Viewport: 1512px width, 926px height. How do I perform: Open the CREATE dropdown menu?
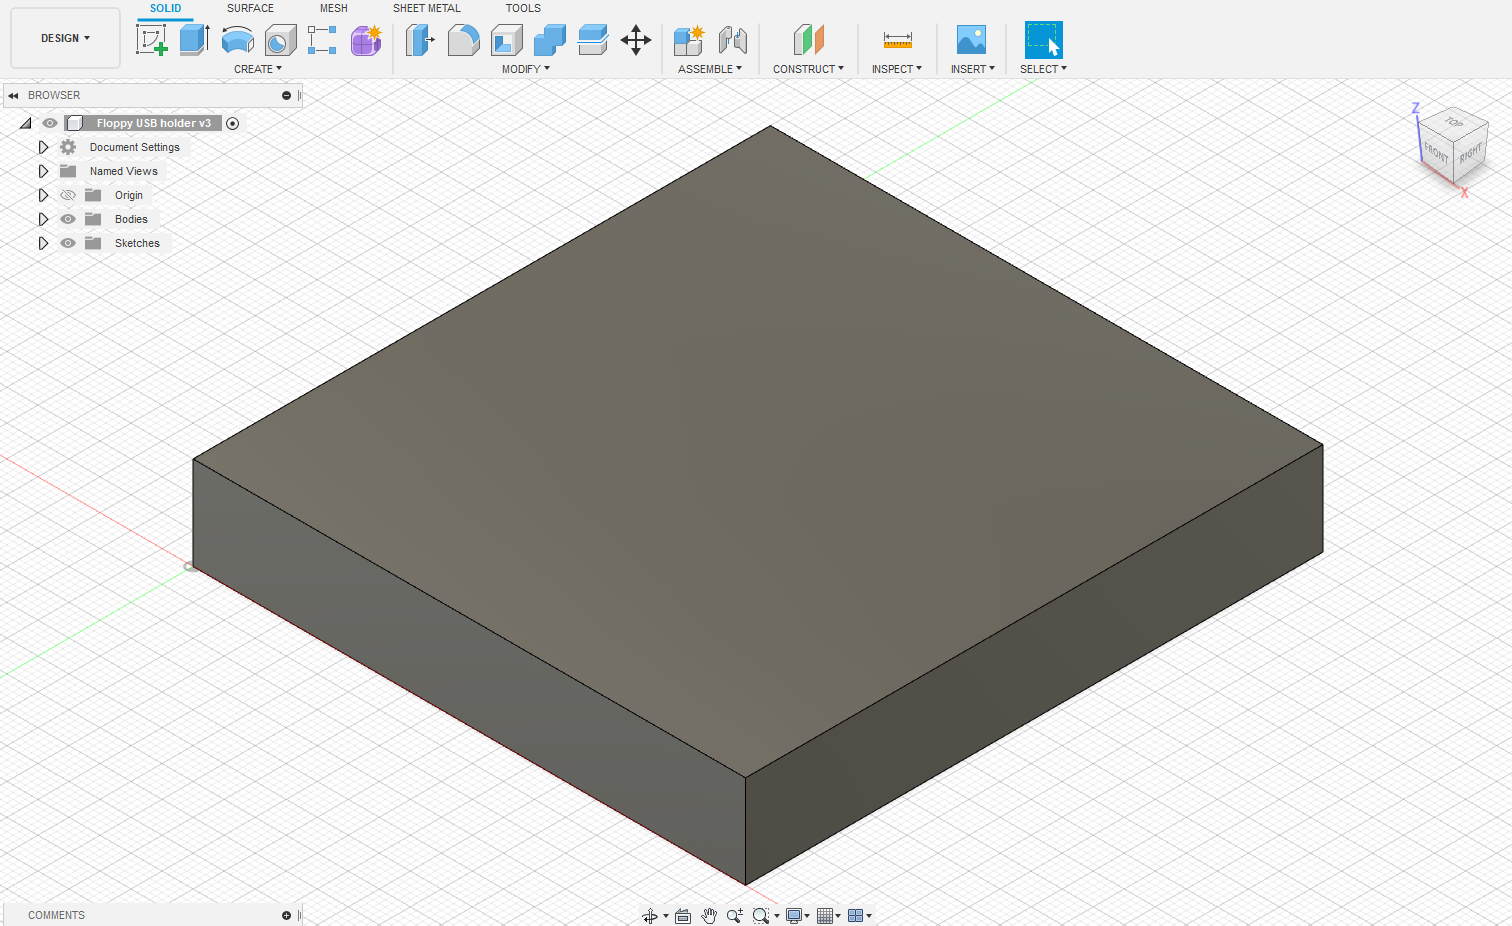(x=258, y=69)
